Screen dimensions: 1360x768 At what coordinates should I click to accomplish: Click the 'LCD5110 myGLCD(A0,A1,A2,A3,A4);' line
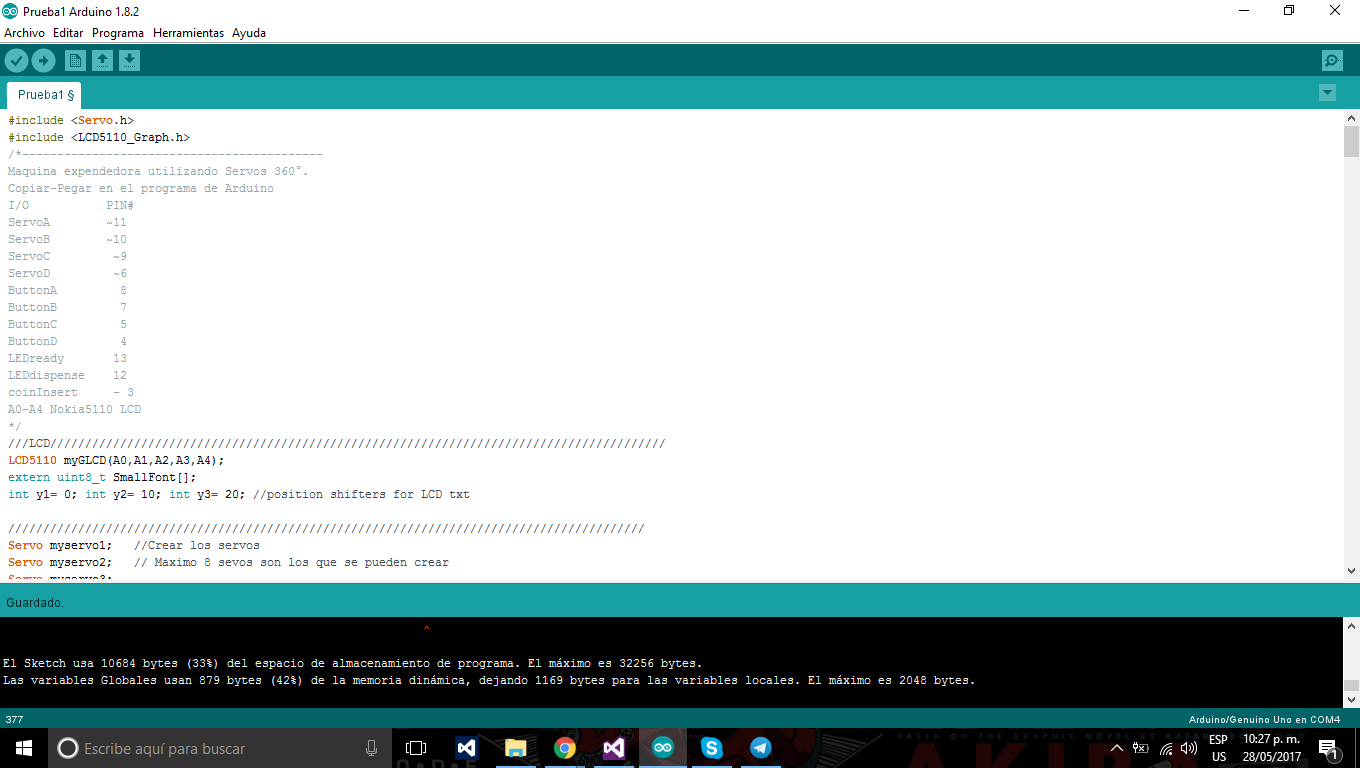[117, 460]
